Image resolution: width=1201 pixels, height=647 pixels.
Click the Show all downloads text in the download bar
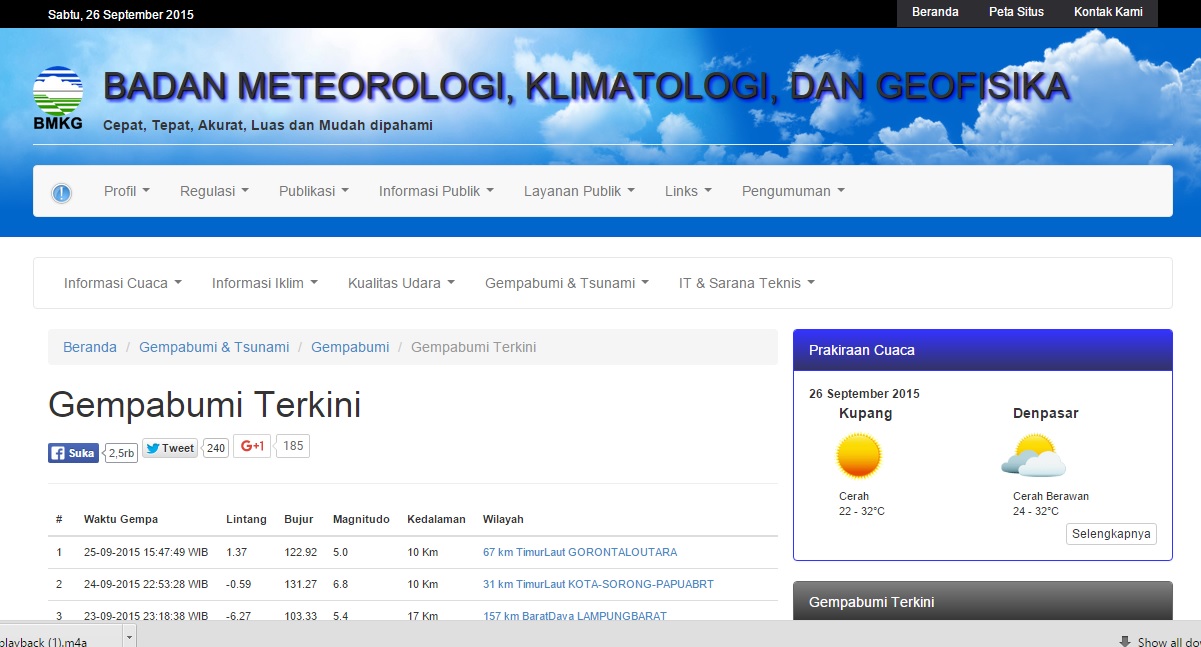(1168, 642)
